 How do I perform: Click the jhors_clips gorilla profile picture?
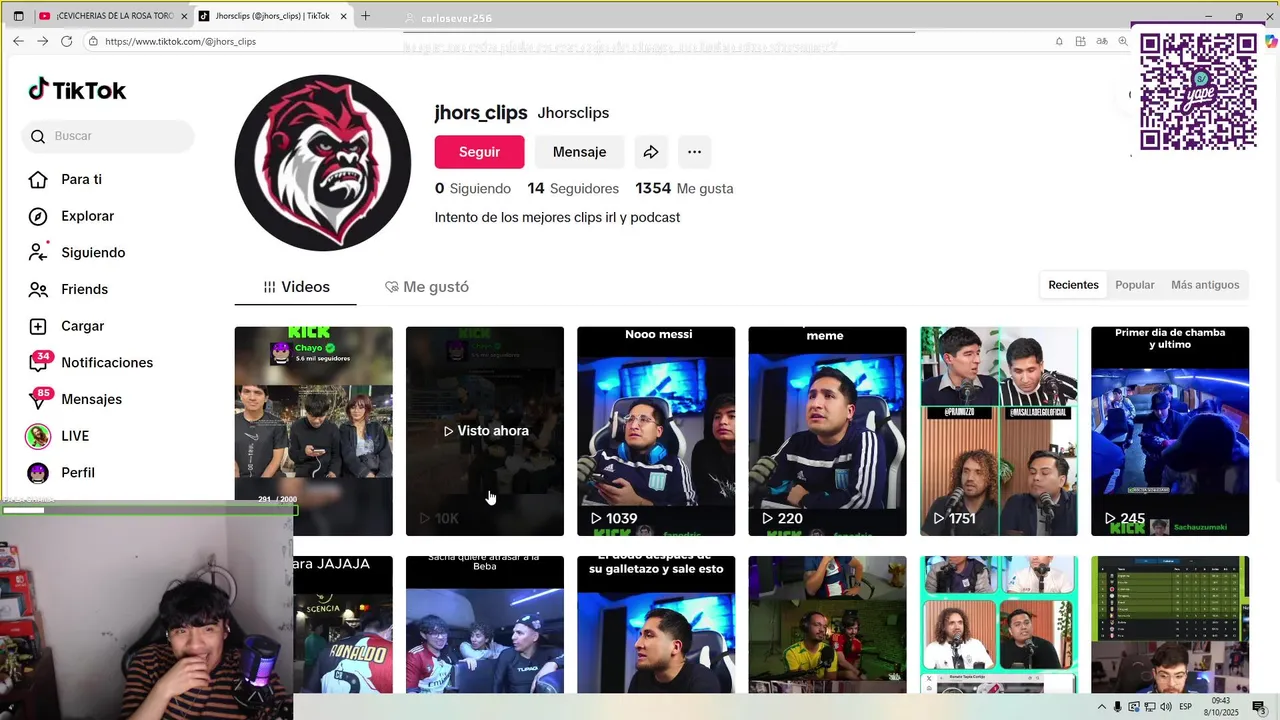point(322,163)
